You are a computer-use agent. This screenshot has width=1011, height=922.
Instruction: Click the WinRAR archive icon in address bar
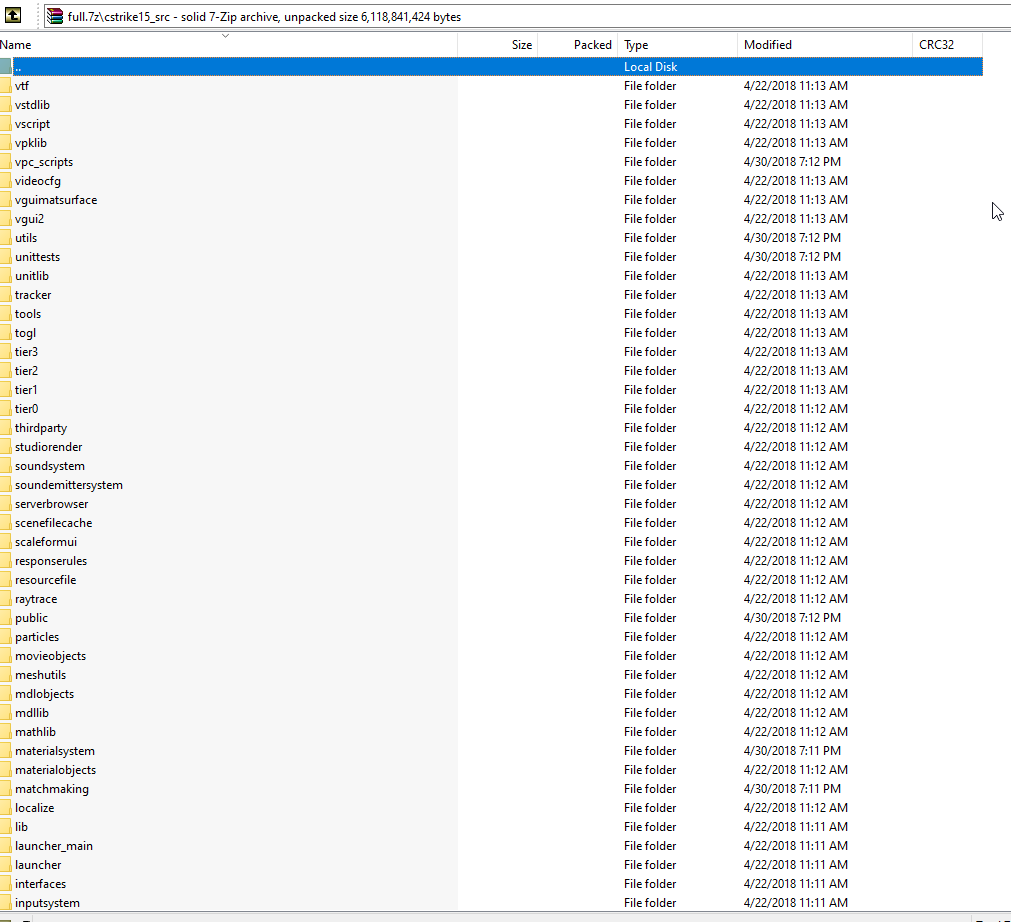click(56, 16)
